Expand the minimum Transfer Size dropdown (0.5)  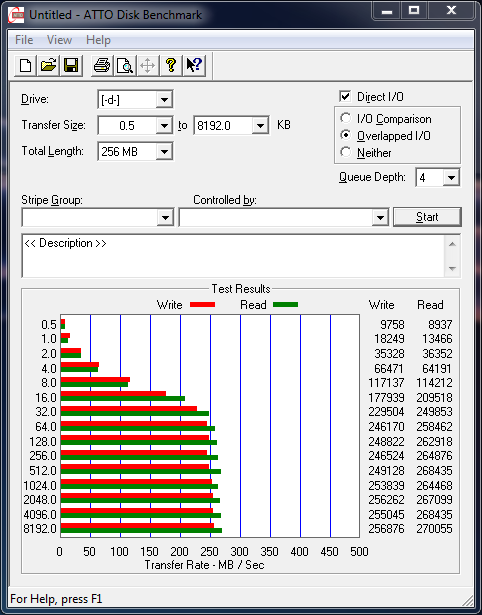(164, 126)
